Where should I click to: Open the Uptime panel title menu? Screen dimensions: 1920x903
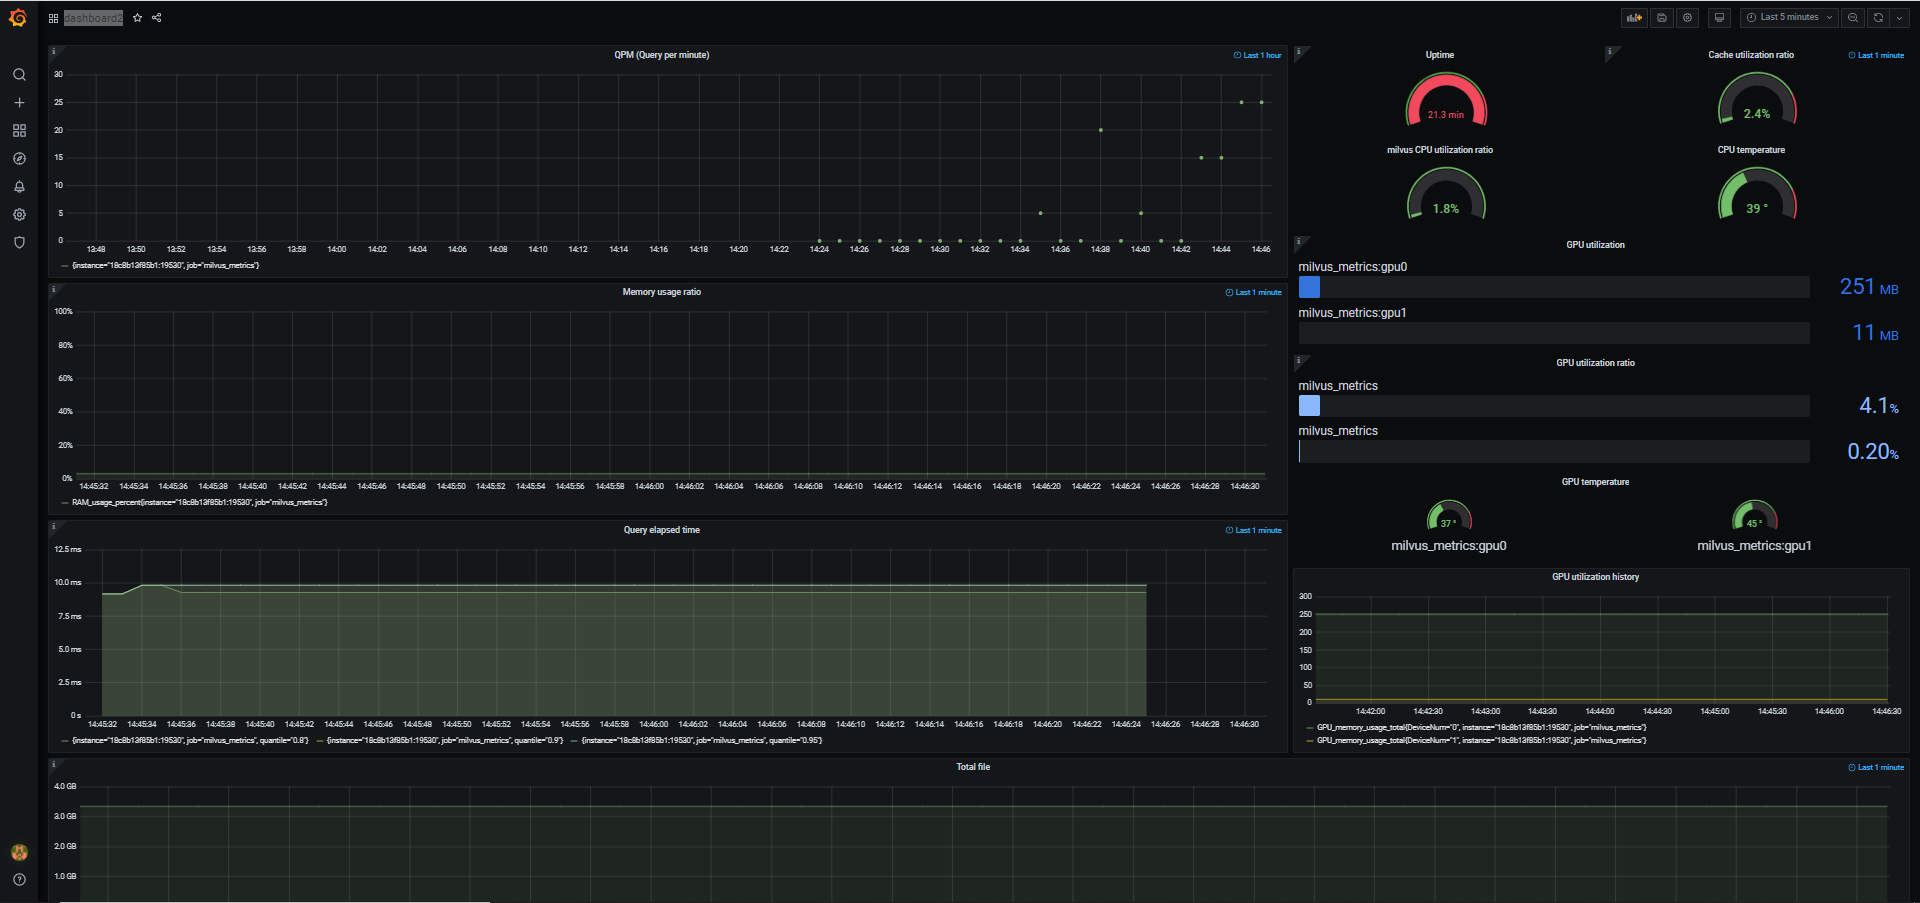click(1440, 55)
